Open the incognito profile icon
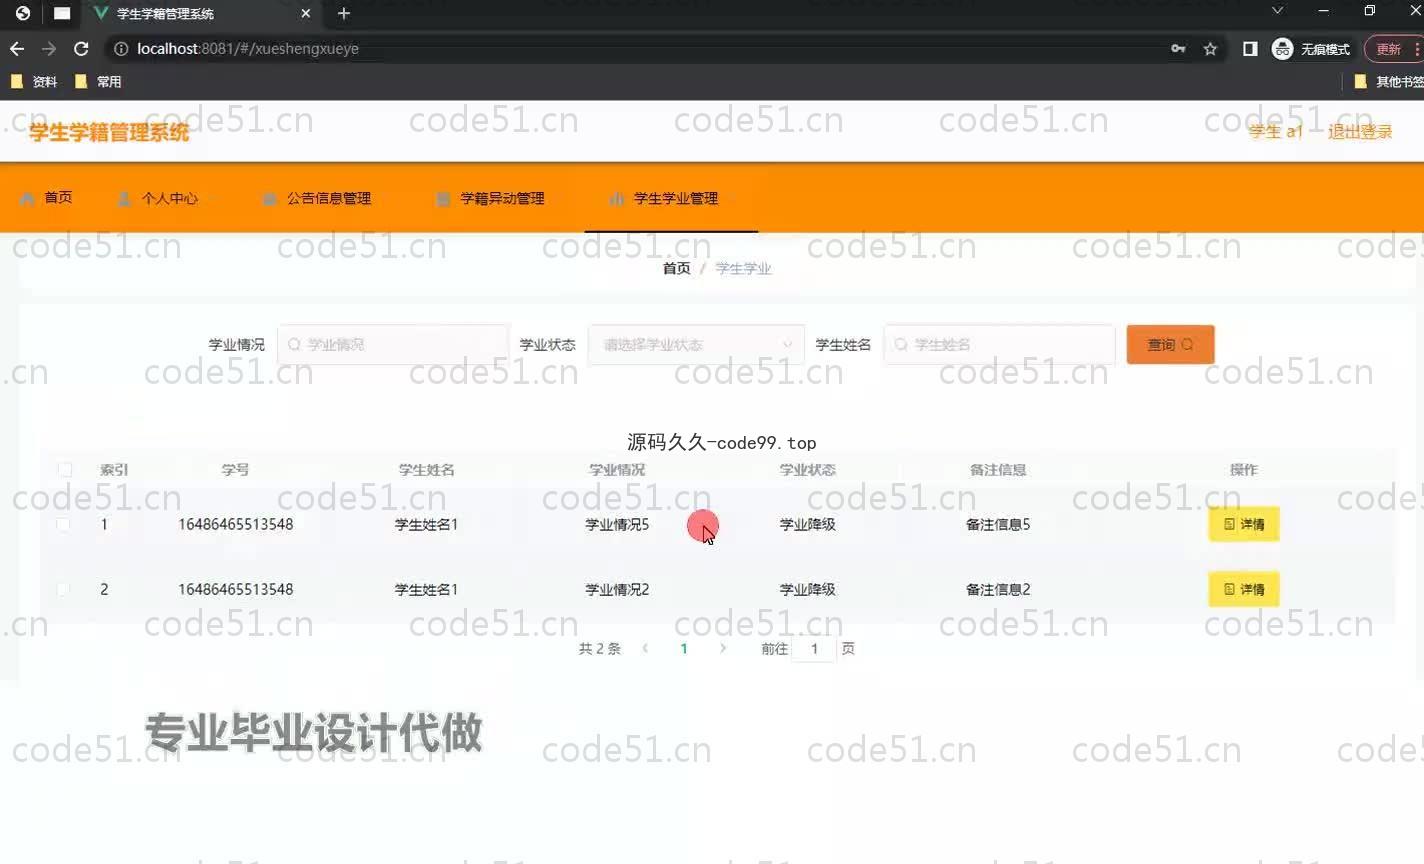This screenshot has height=864, width=1424. 1283,49
